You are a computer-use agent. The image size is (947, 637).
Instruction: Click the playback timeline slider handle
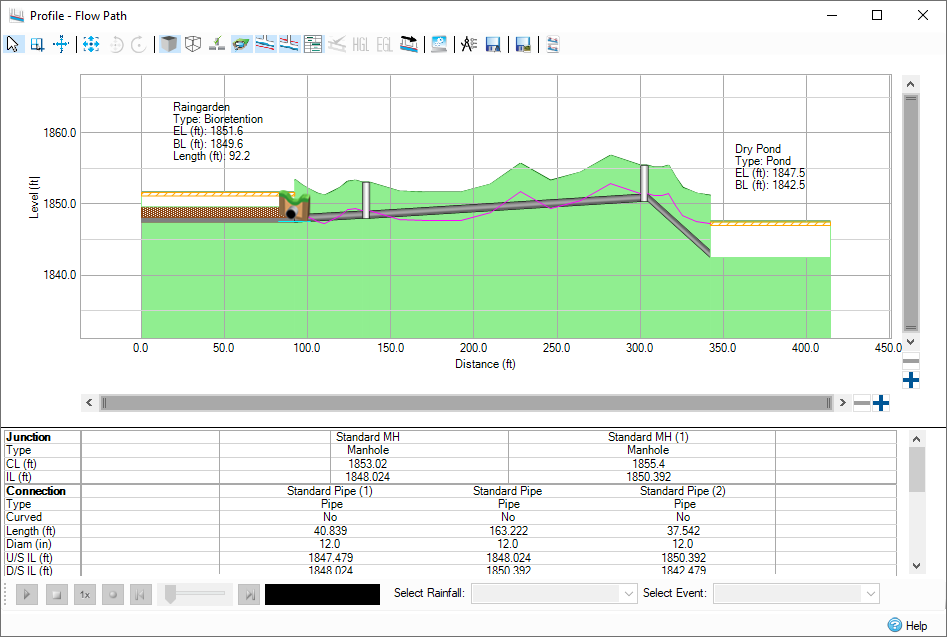point(170,594)
